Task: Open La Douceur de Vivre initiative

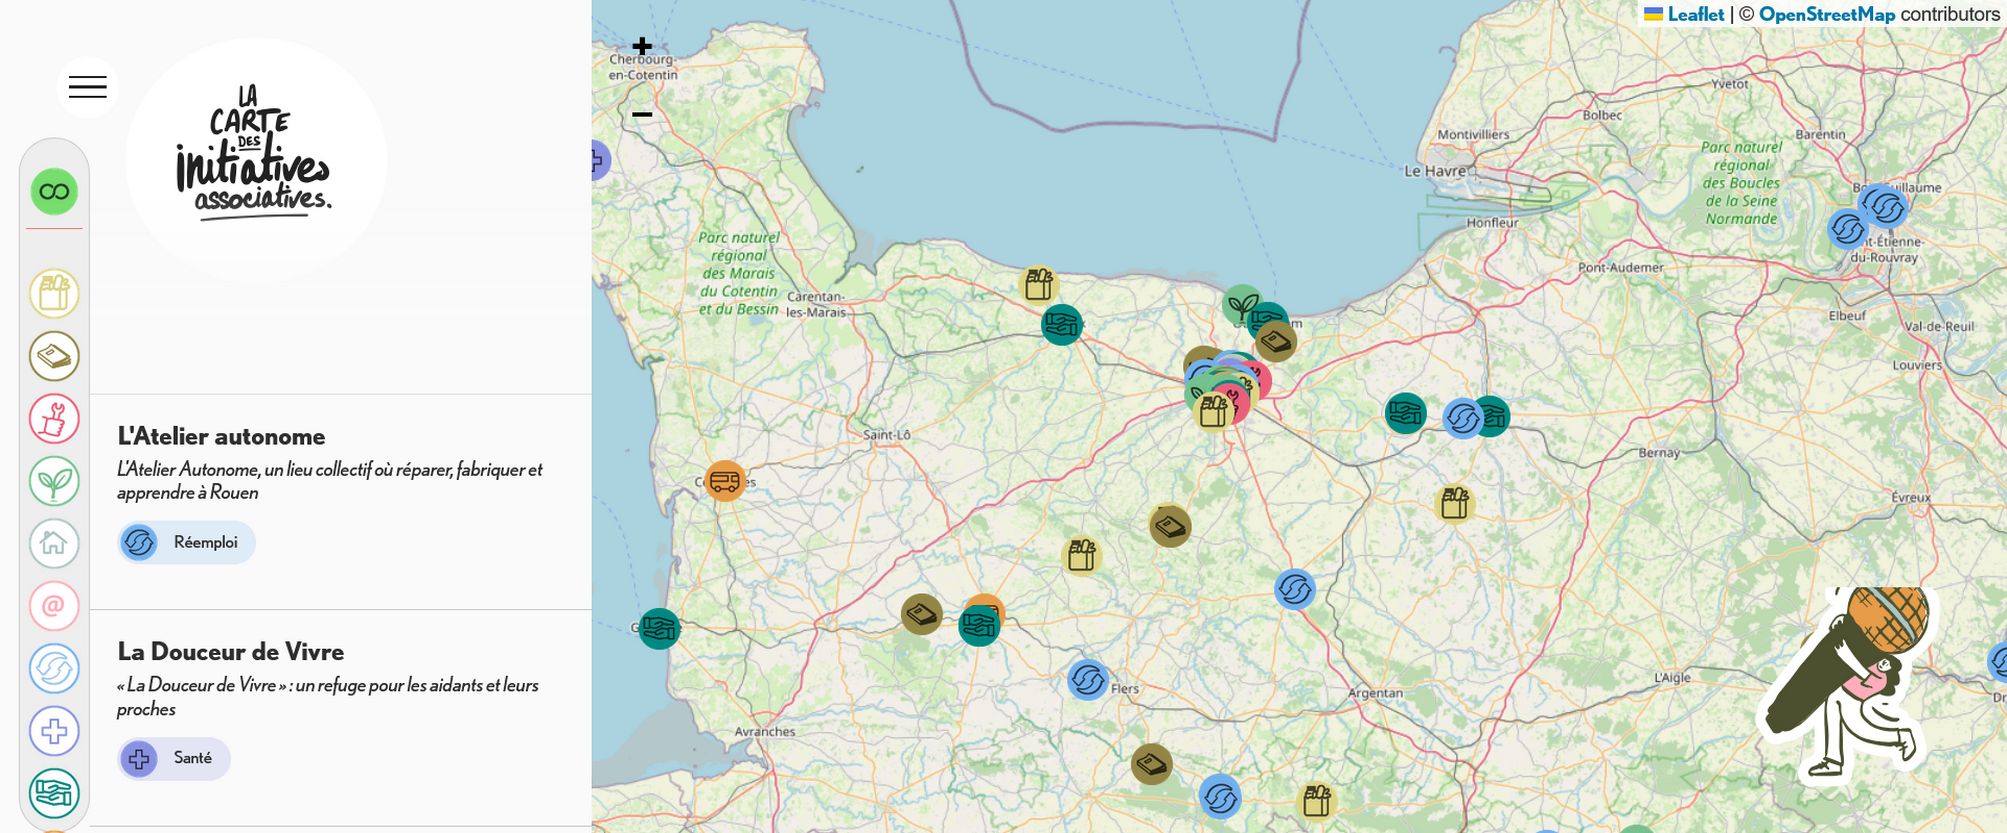Action: coord(230,652)
